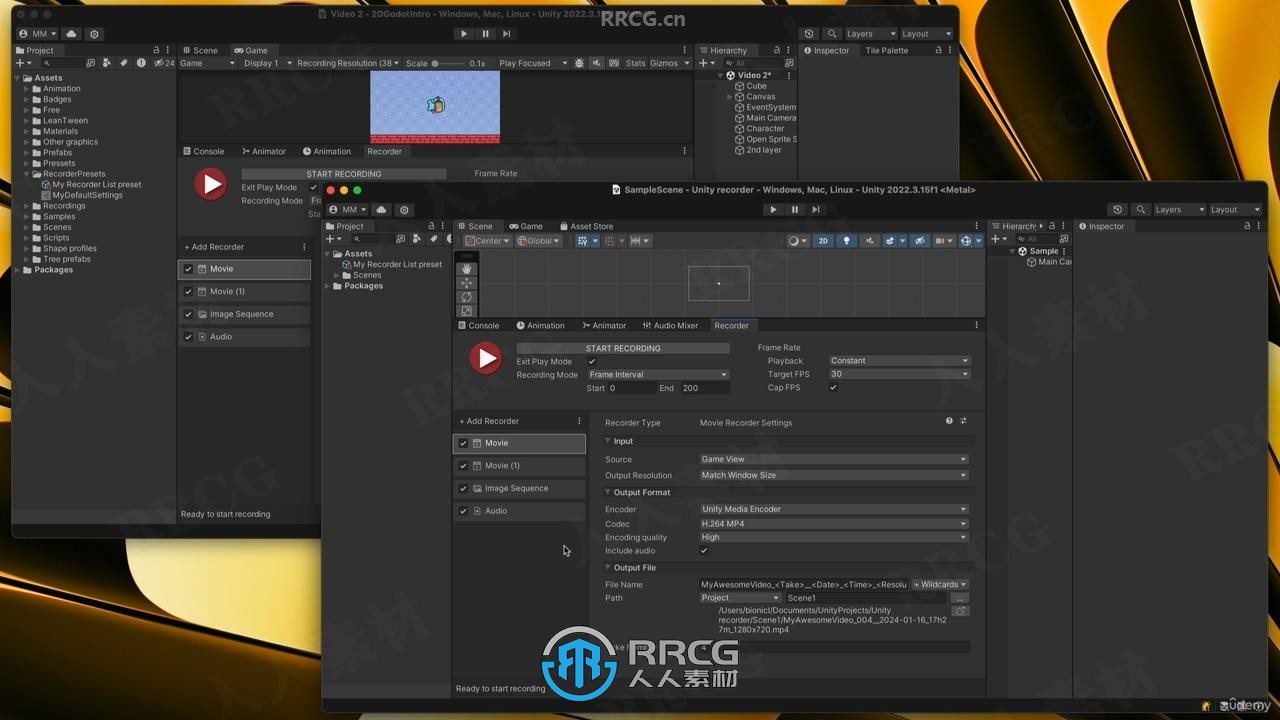This screenshot has width=1280, height=720.
Task: Open Undo History icon in front window
Action: coord(1118,210)
